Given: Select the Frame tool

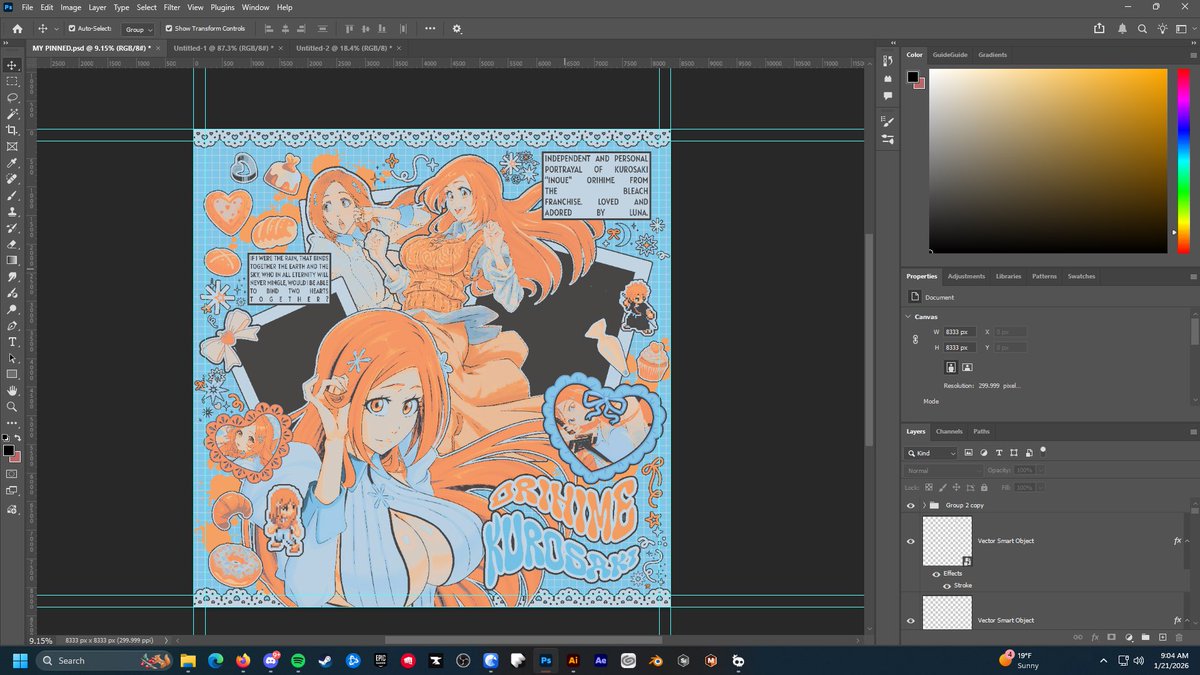Looking at the screenshot, I should (12, 146).
